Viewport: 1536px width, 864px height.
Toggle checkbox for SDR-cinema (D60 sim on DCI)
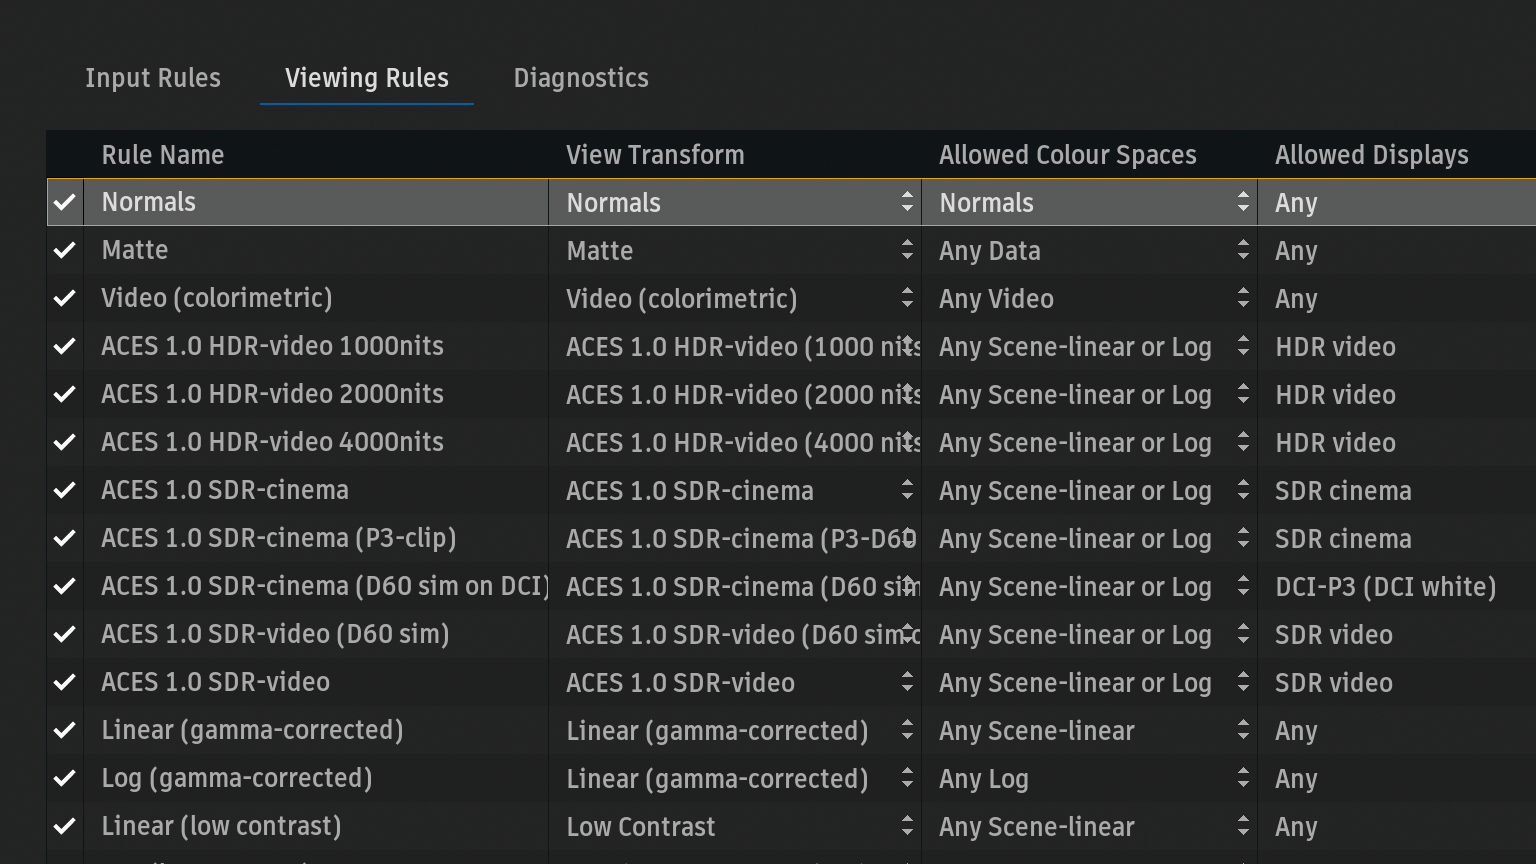click(x=65, y=586)
